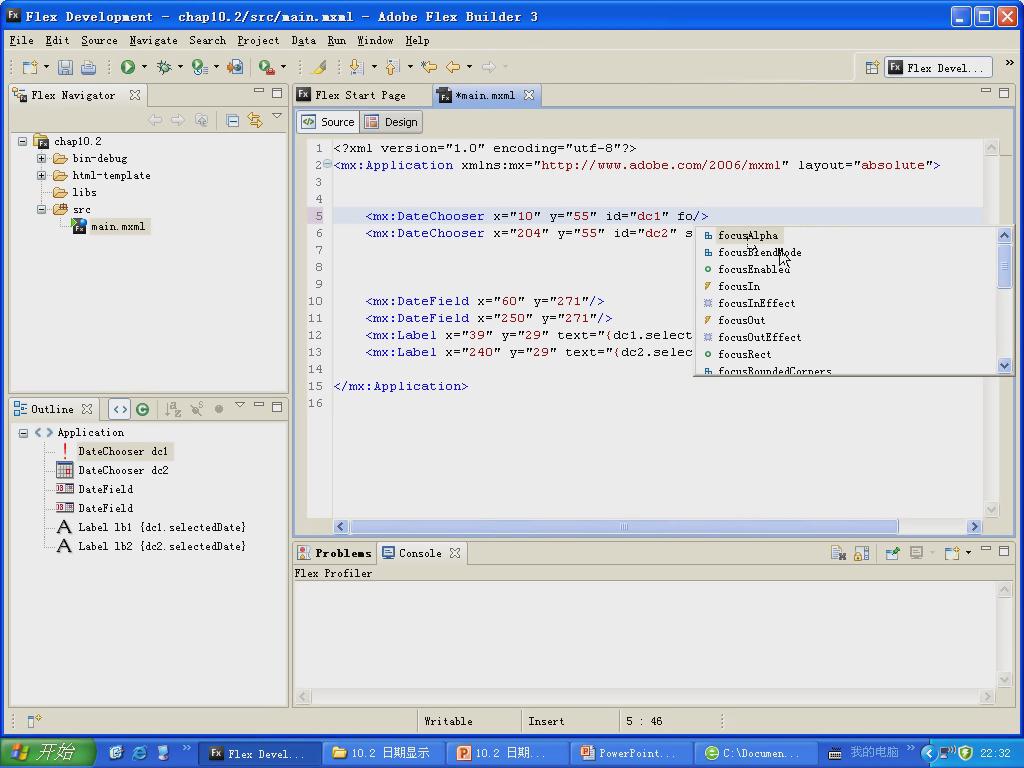Viewport: 1024px width, 768px height.
Task: Select focusInEffect from the autocomplete list
Action: [x=757, y=304]
